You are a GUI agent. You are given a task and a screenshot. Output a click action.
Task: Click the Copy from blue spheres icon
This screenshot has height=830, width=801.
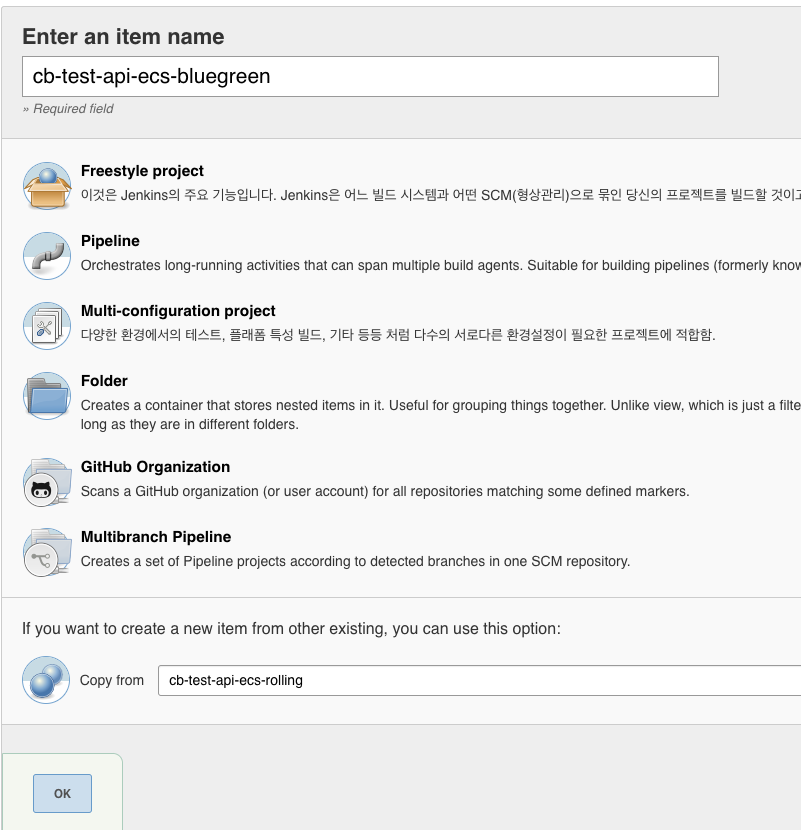(x=46, y=680)
